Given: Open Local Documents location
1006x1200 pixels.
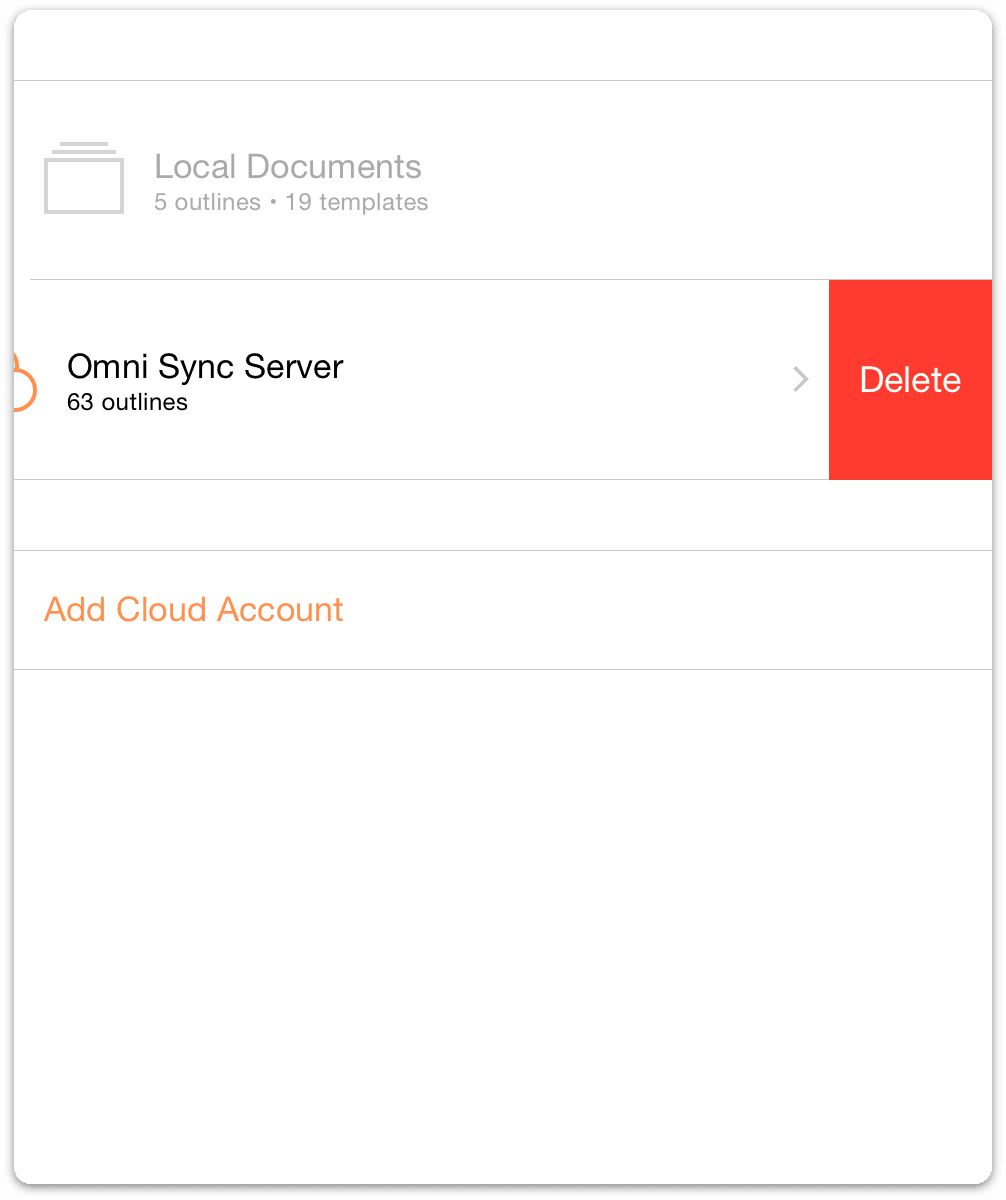Looking at the screenshot, I should [x=503, y=180].
